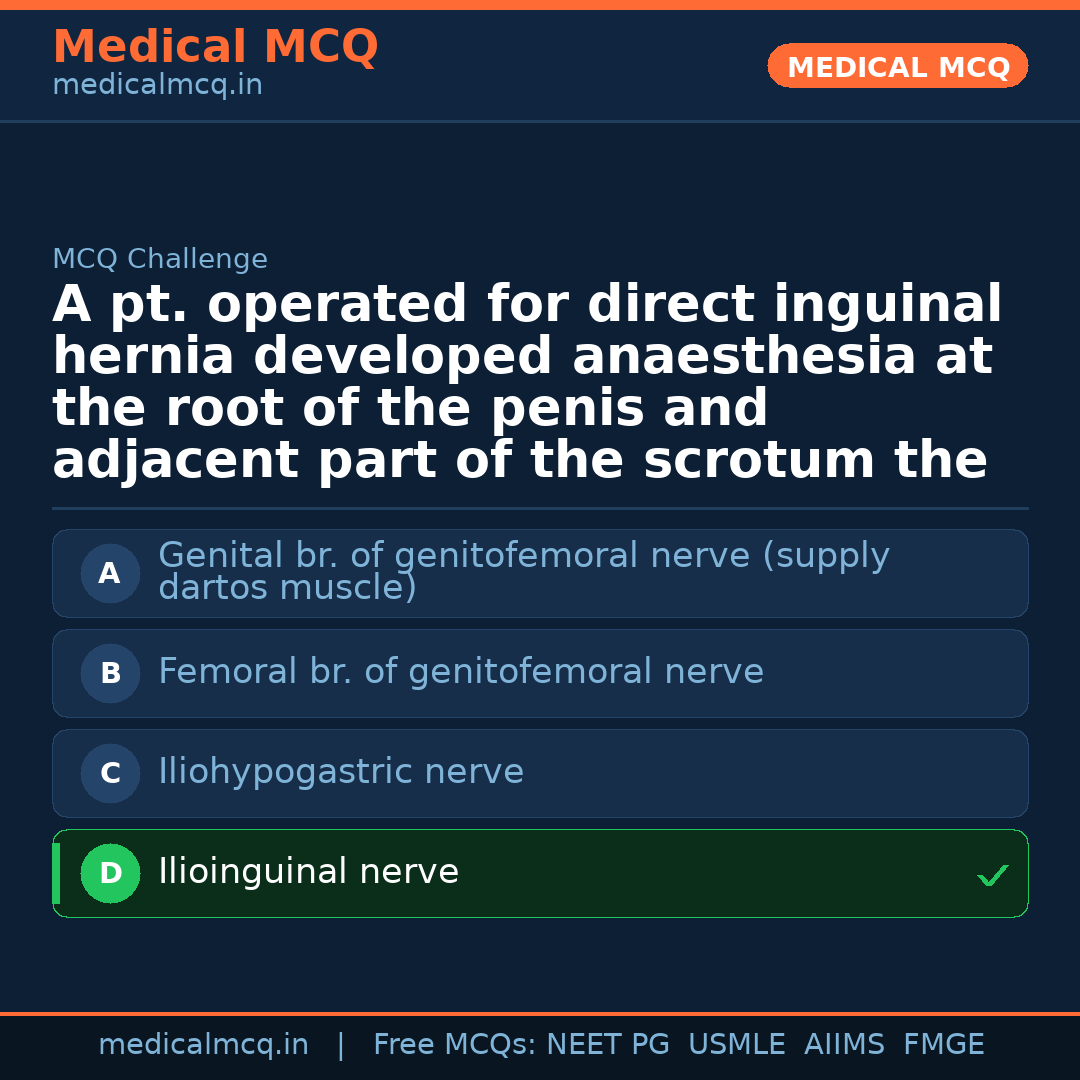Choose the Iliohypogastric nerve answer text
Image resolution: width=1080 pixels, height=1080 pixels.
tap(340, 772)
